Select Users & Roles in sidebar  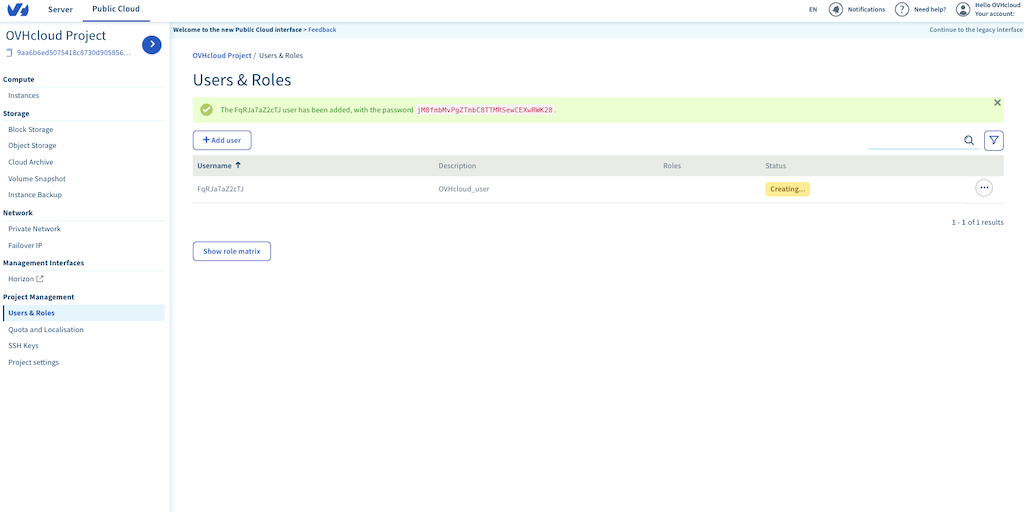point(82,313)
